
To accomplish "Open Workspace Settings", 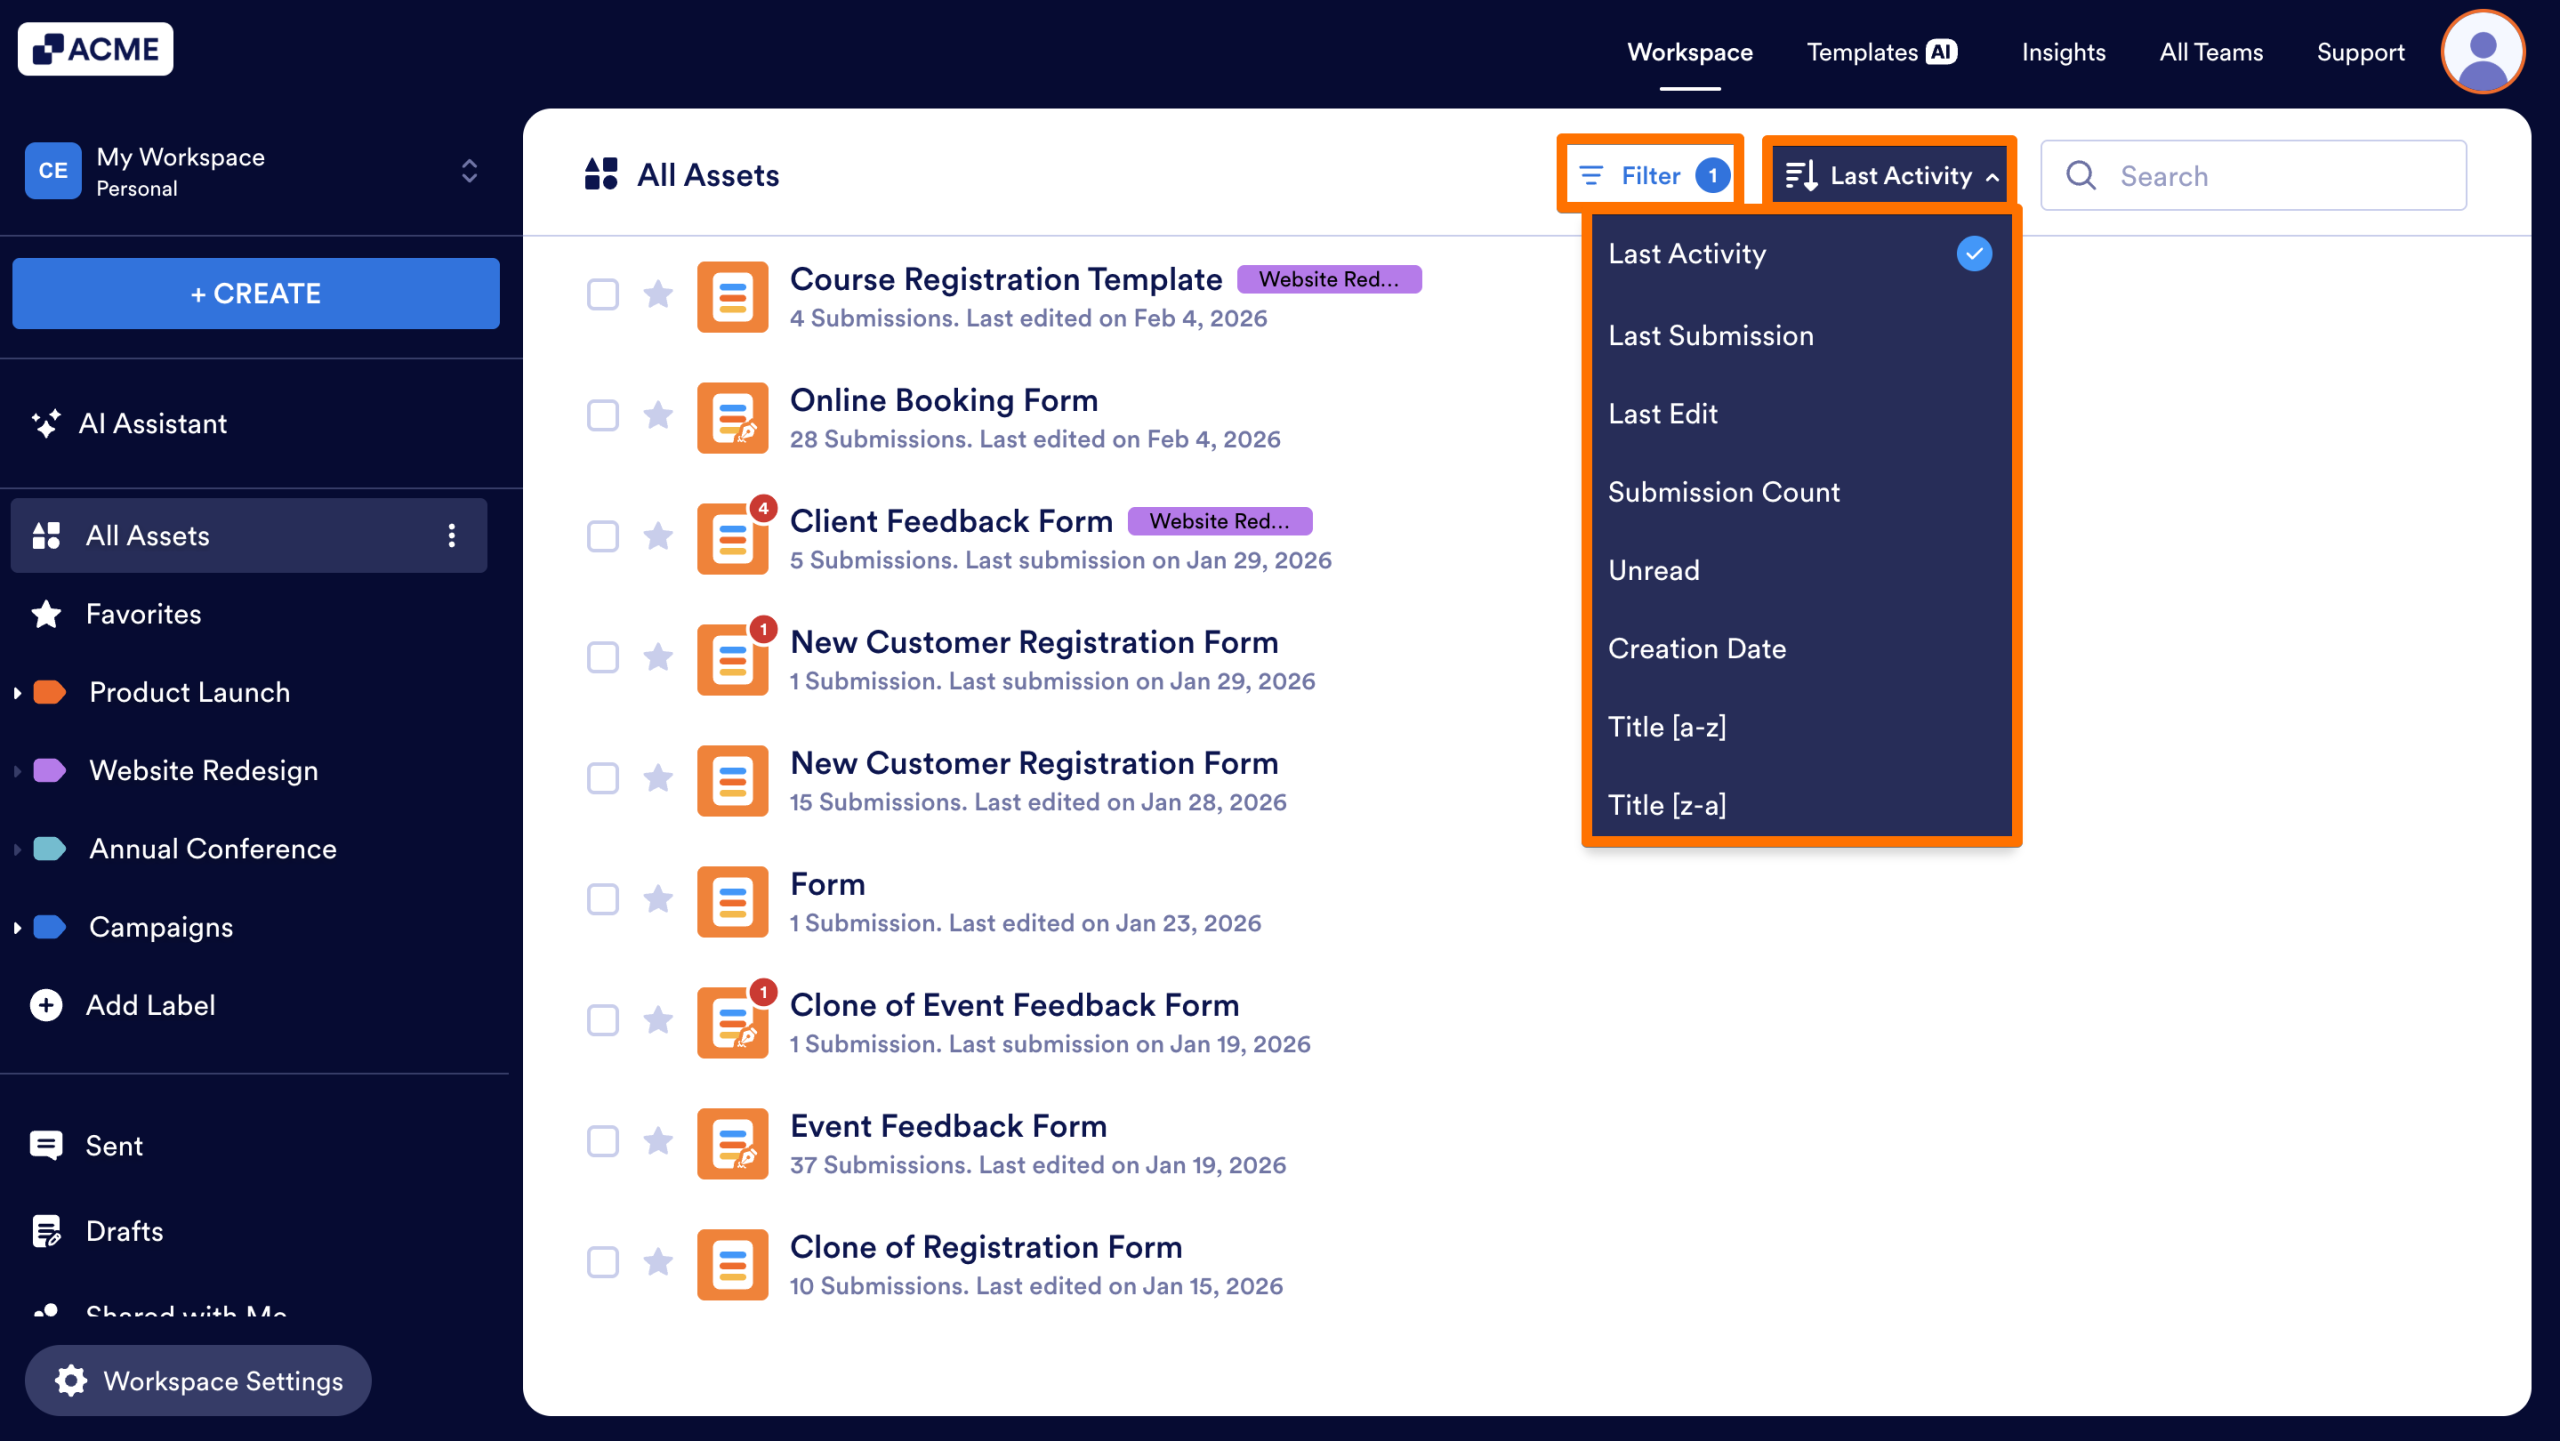I will pyautogui.click(x=197, y=1380).
